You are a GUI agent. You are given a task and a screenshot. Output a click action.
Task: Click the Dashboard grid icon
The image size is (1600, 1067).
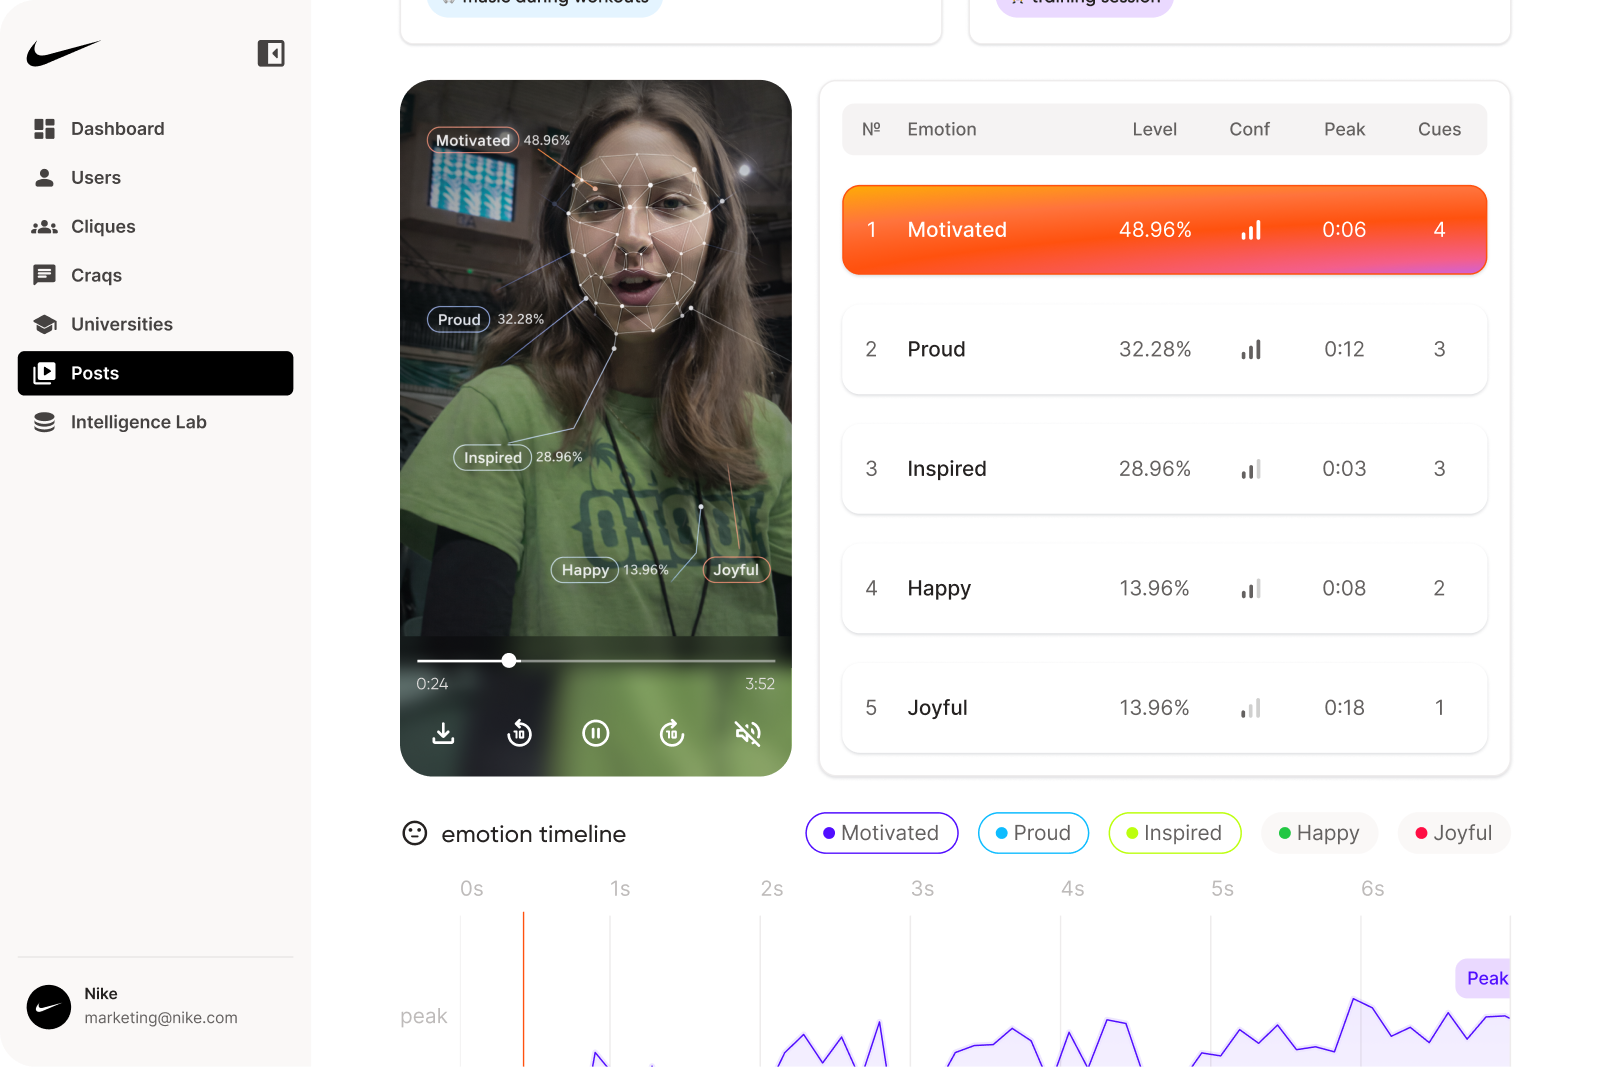[x=44, y=129]
